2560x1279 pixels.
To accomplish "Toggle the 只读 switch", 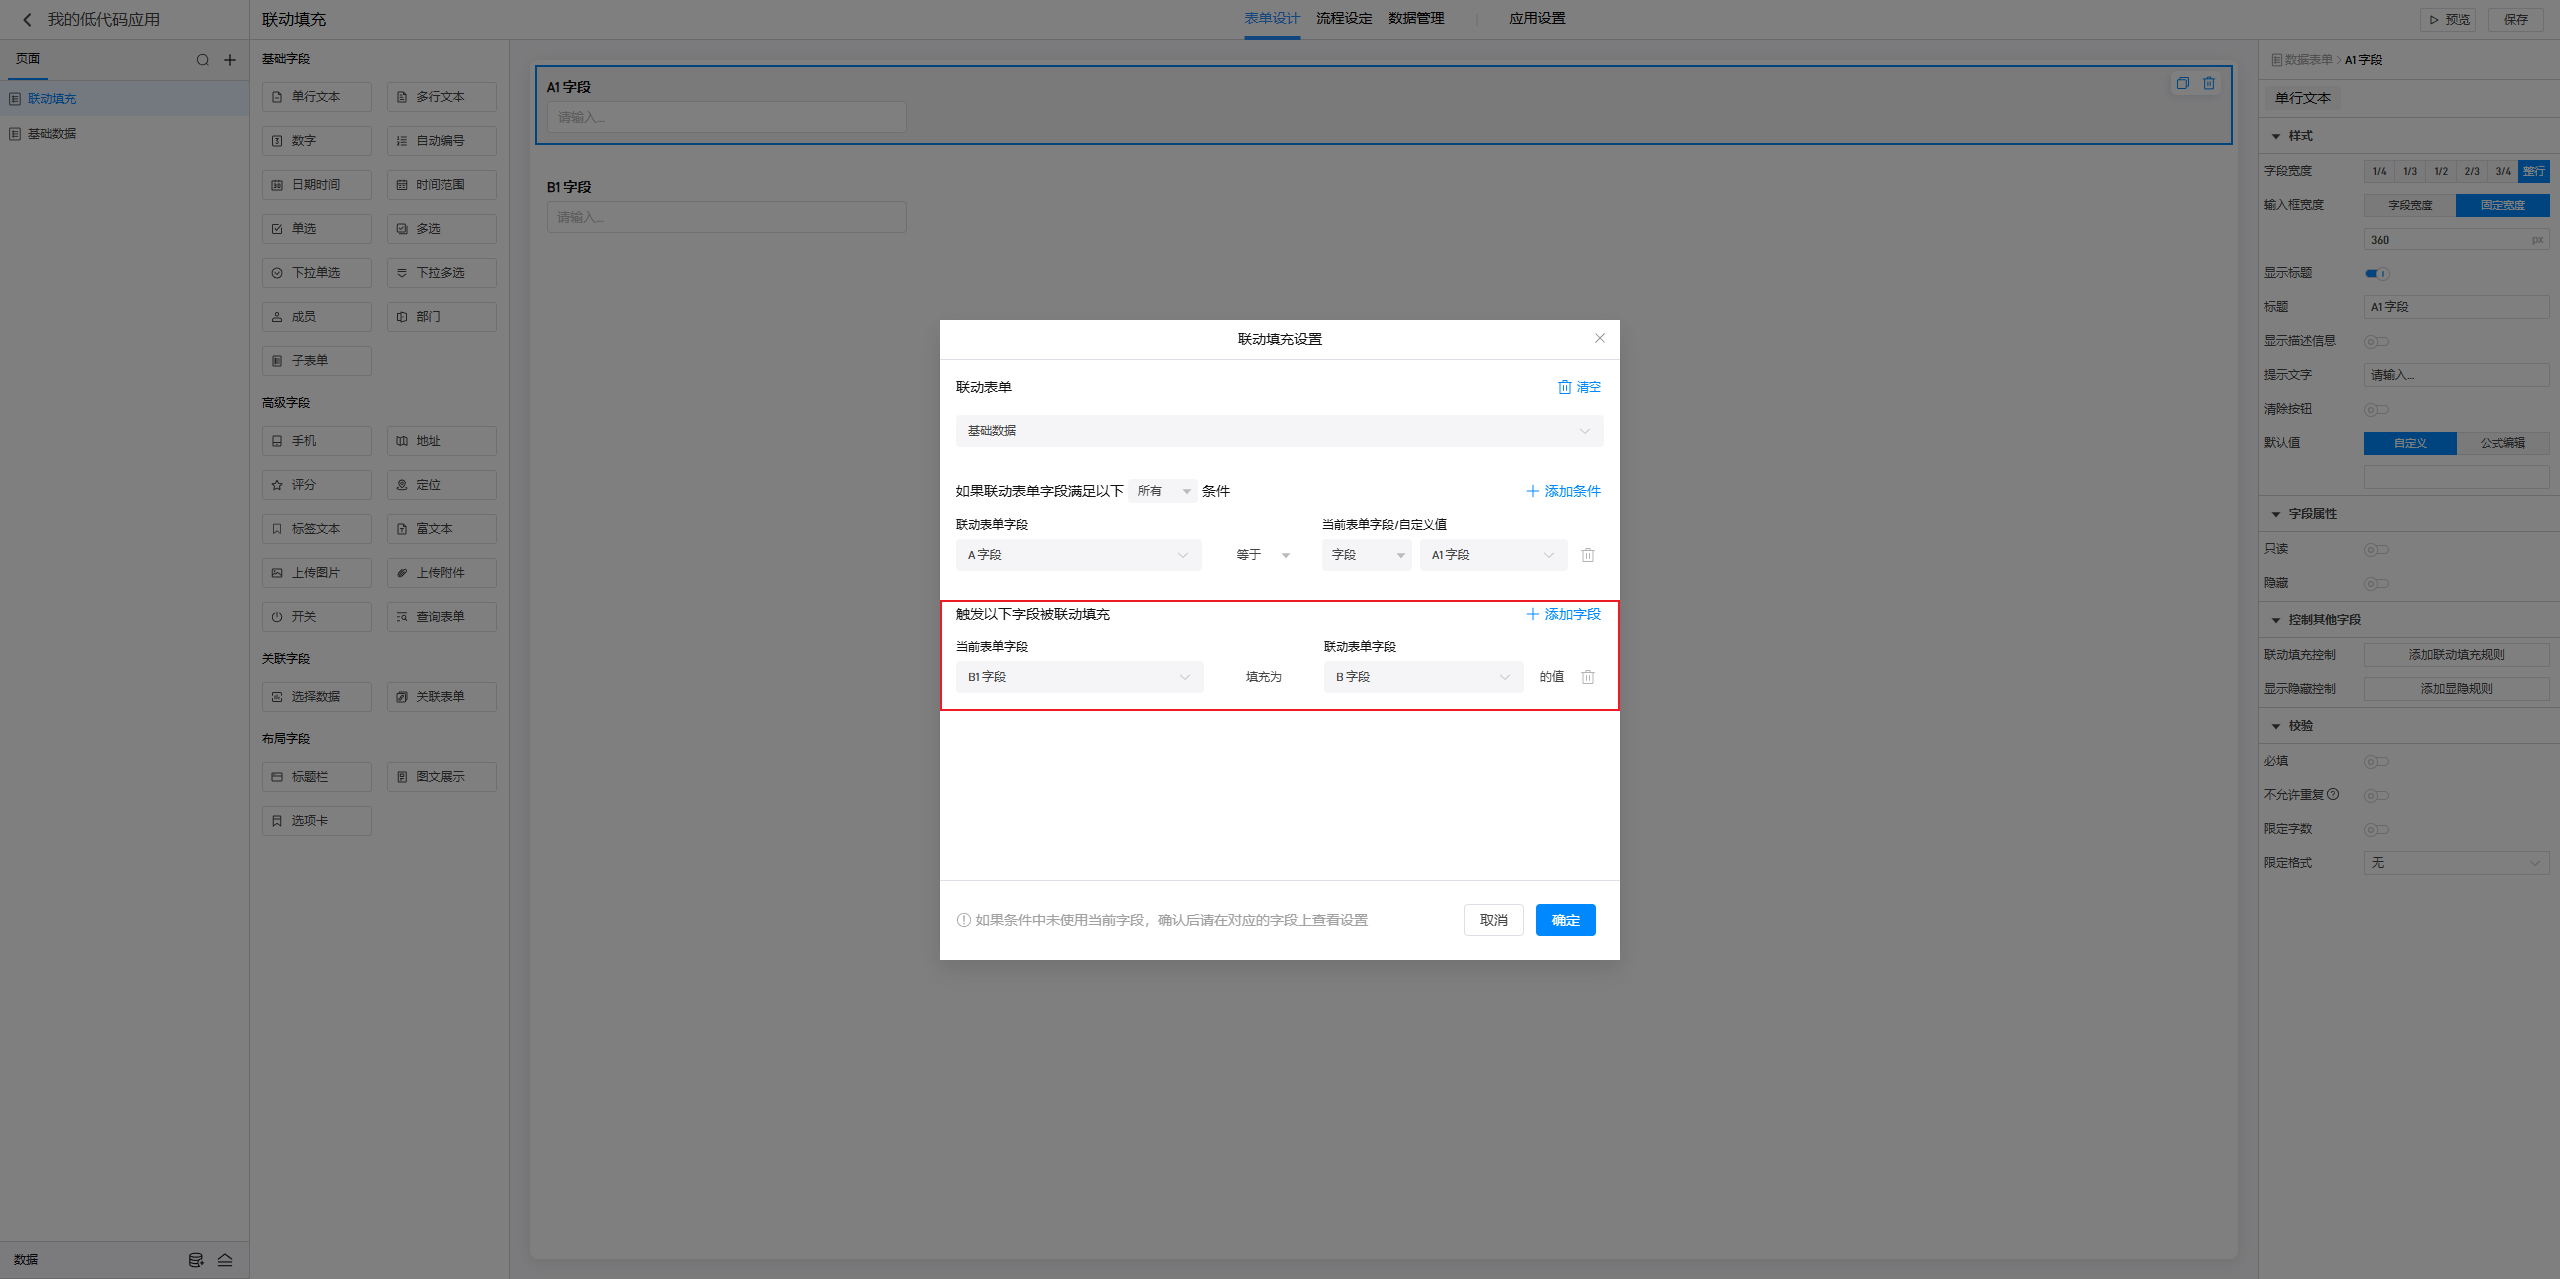I will click(x=2377, y=549).
